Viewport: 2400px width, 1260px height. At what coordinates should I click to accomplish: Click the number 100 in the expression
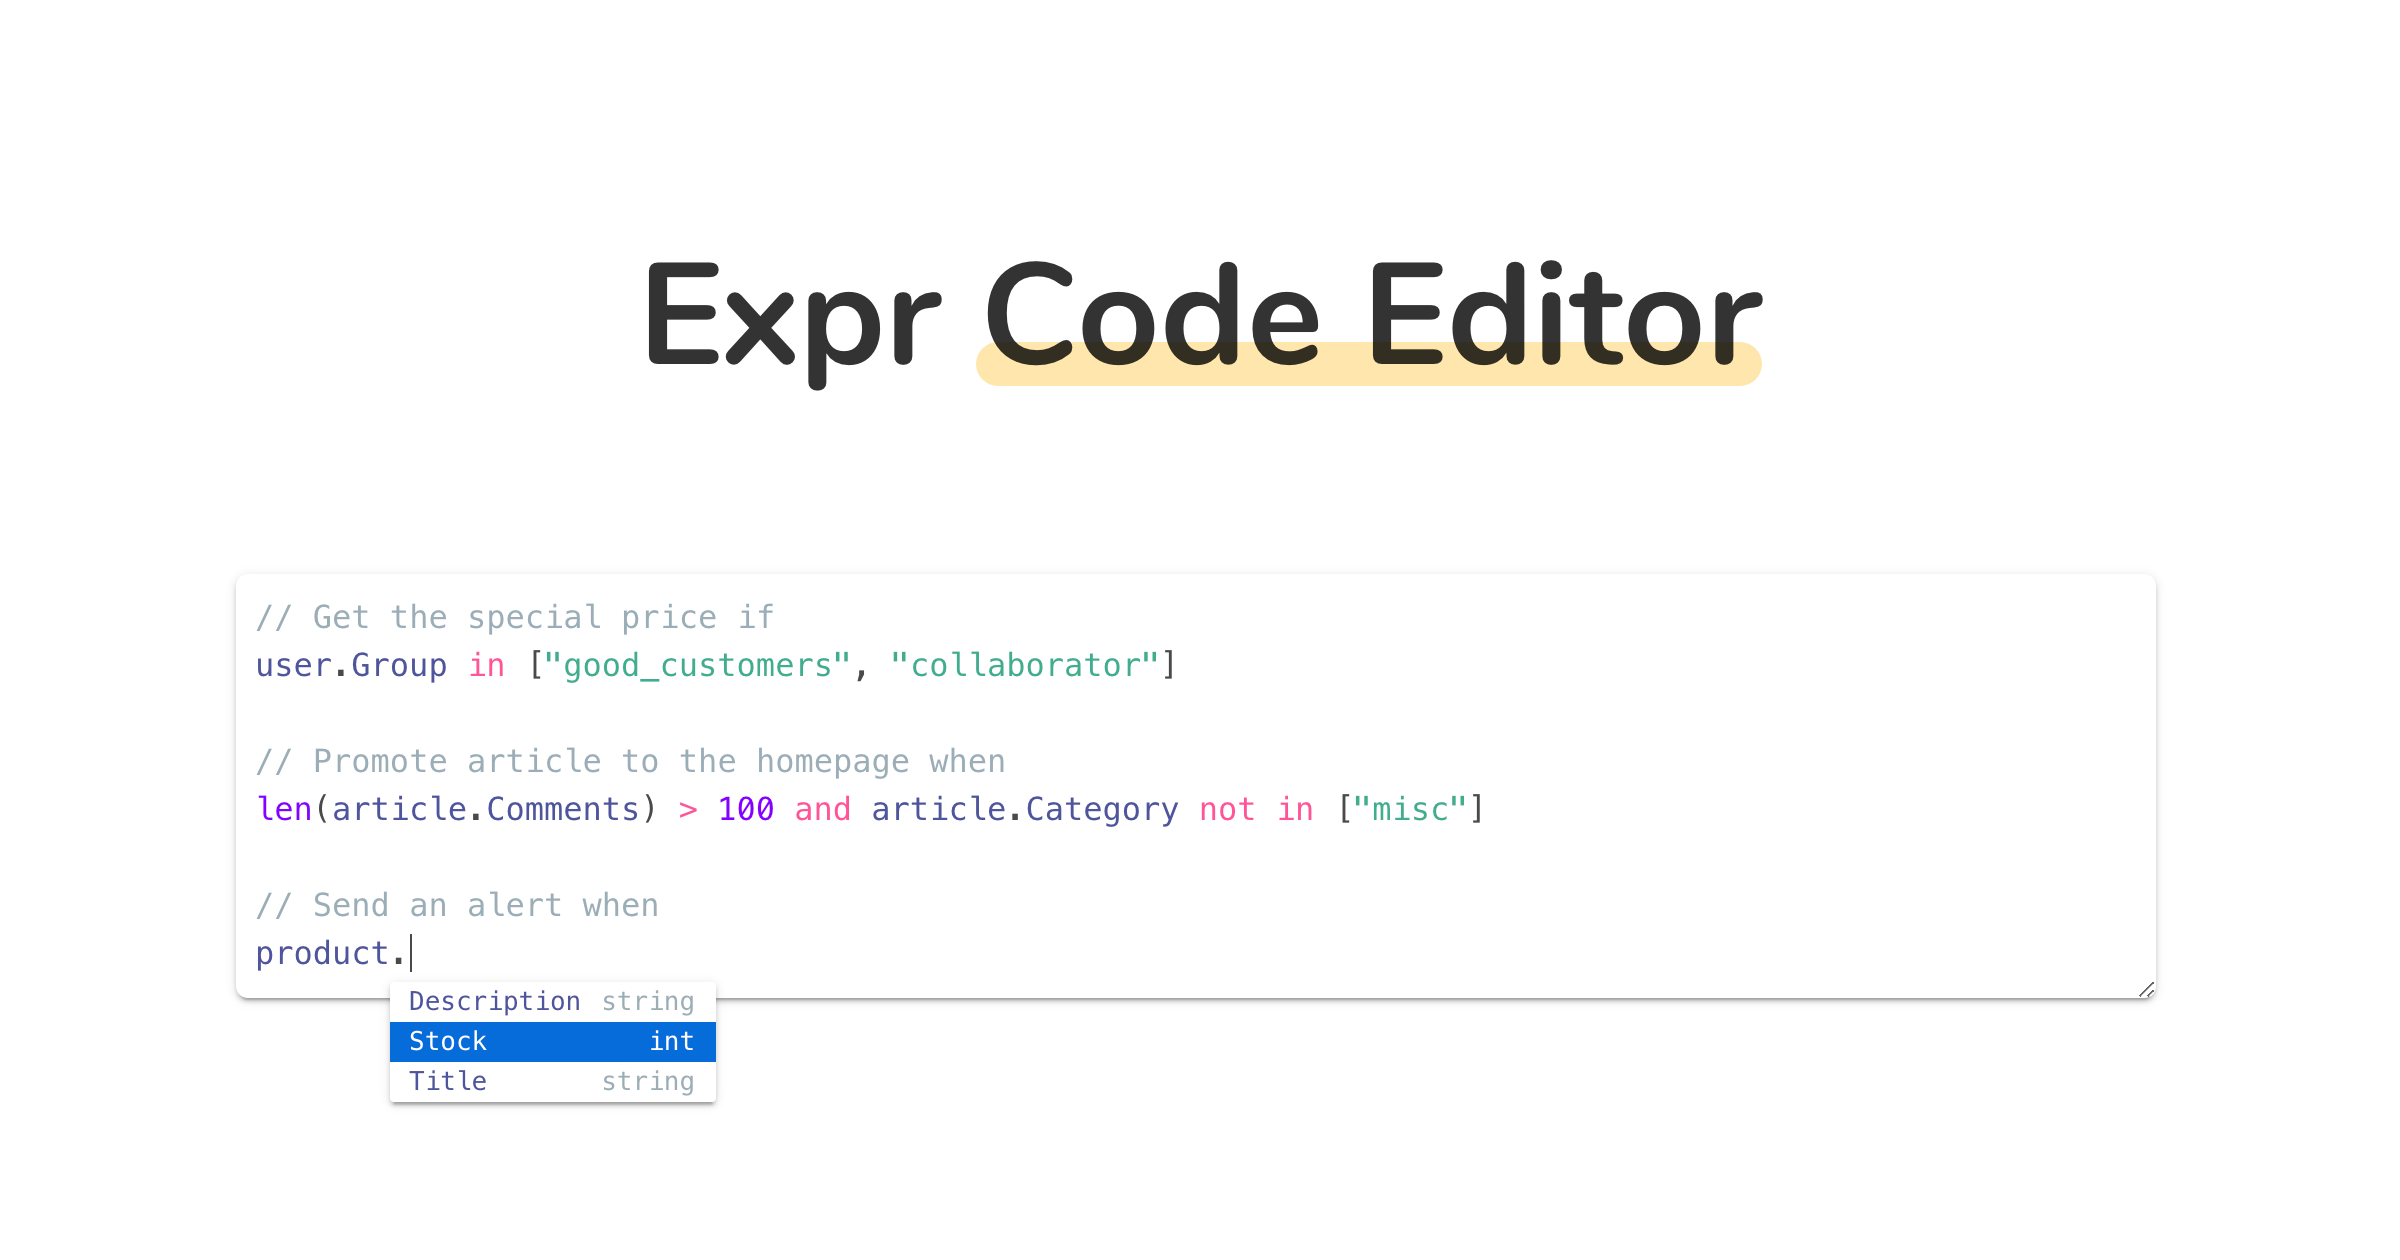746,809
